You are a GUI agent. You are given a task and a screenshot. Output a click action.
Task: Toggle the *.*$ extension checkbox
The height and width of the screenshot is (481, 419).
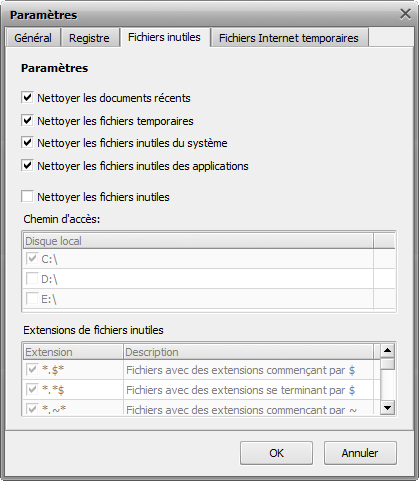(x=32, y=390)
